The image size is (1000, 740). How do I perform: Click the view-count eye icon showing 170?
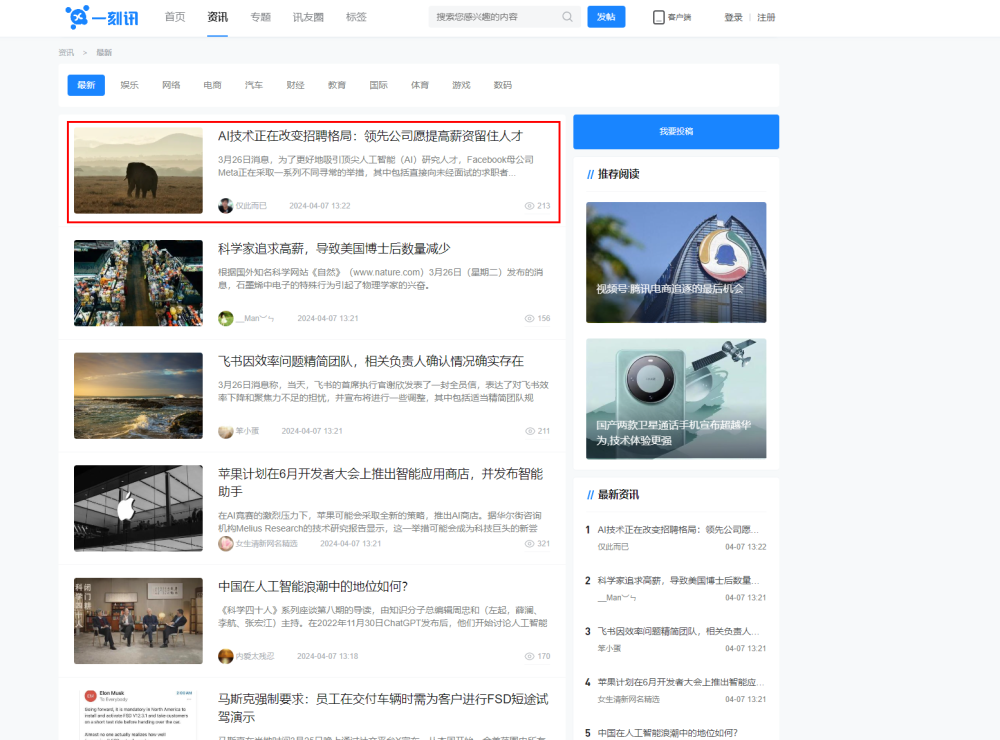pyautogui.click(x=529, y=656)
